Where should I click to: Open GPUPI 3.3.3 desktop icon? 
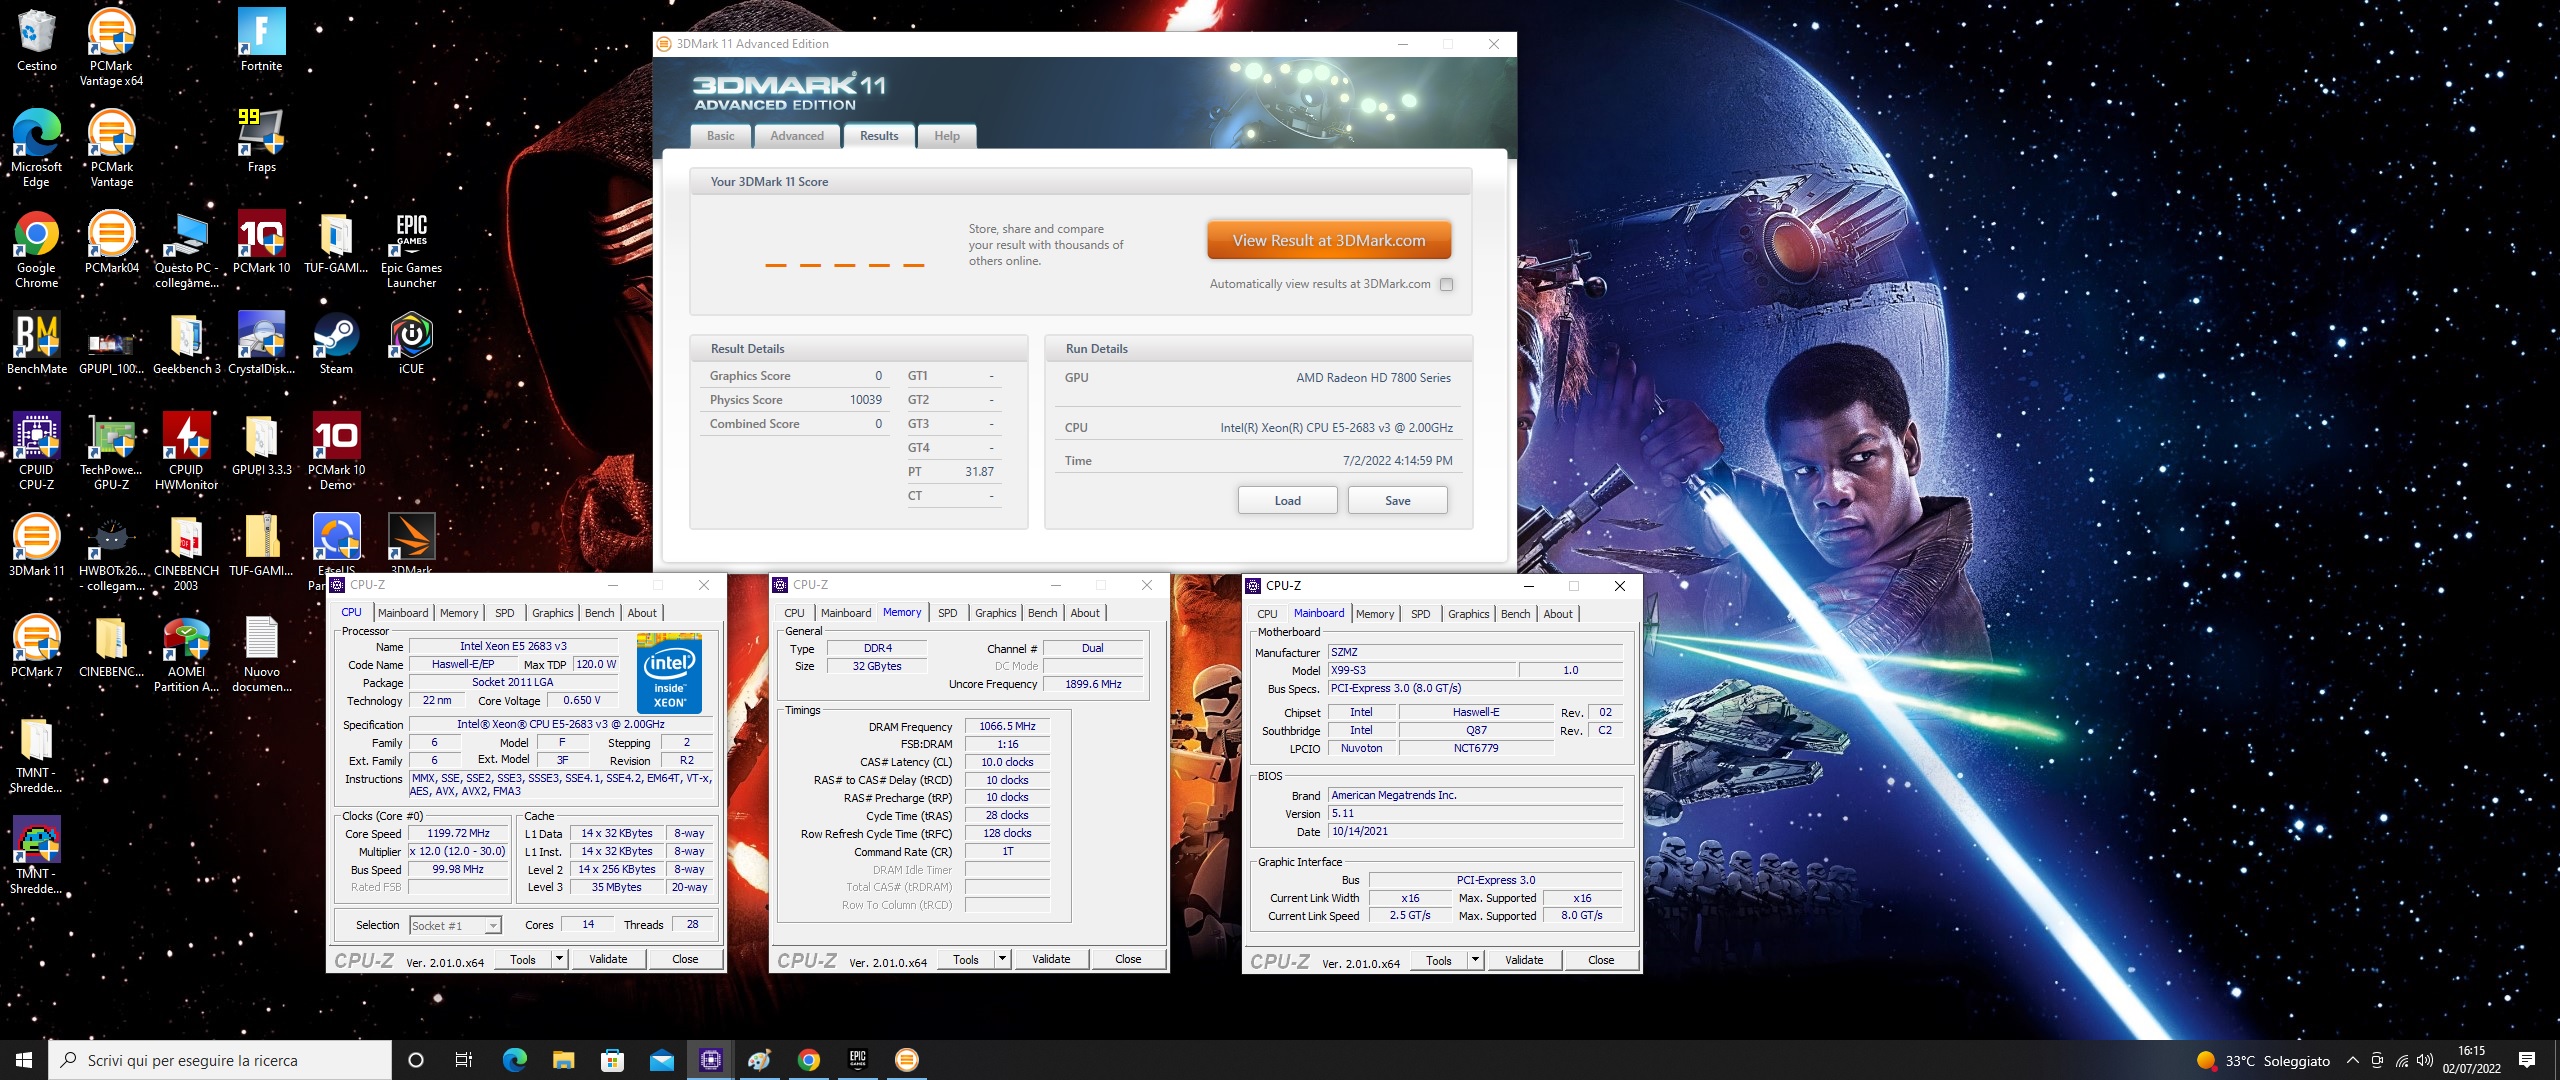coord(261,444)
